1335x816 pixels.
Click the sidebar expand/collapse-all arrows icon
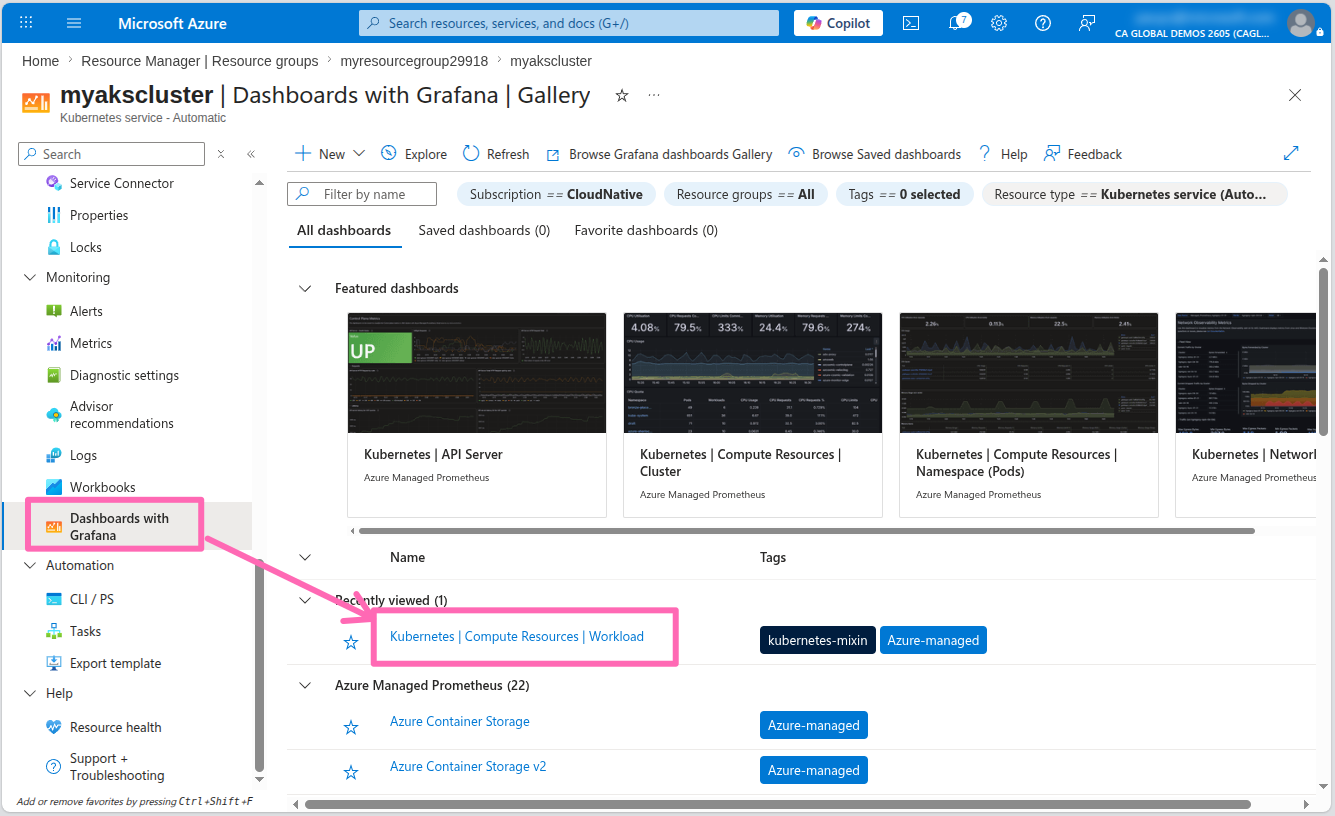pyautogui.click(x=221, y=154)
